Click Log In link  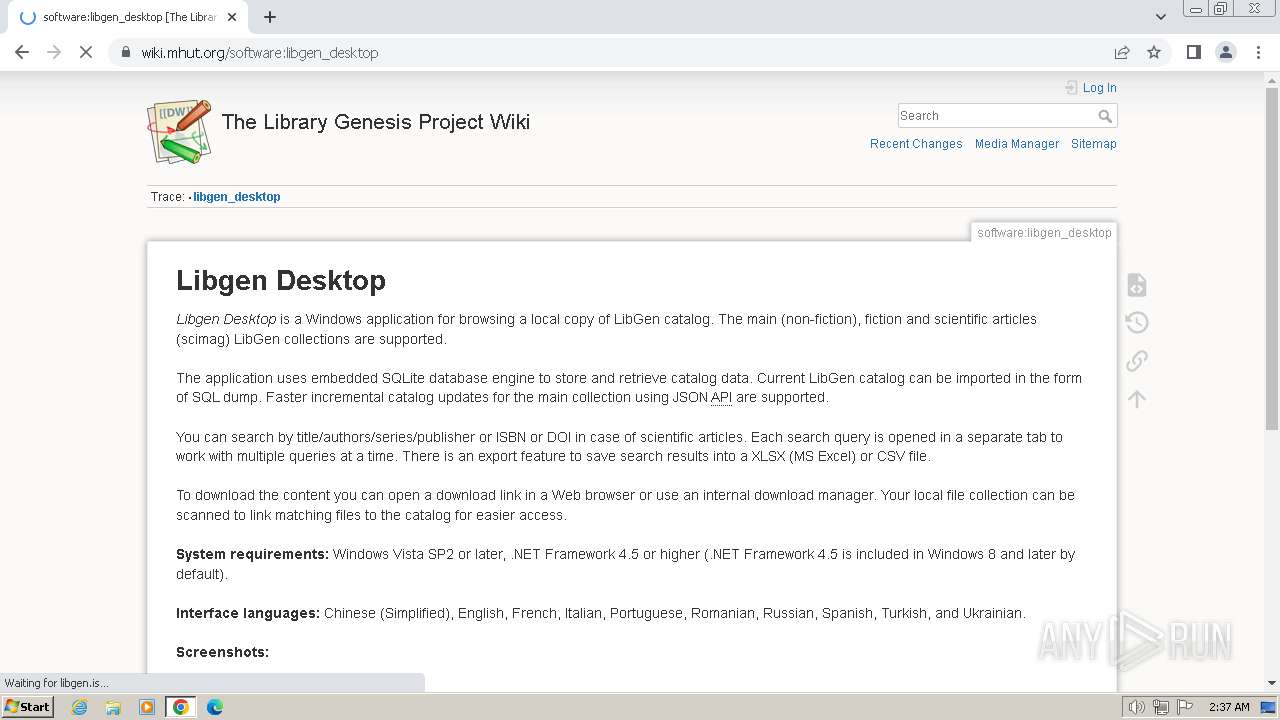click(1099, 88)
